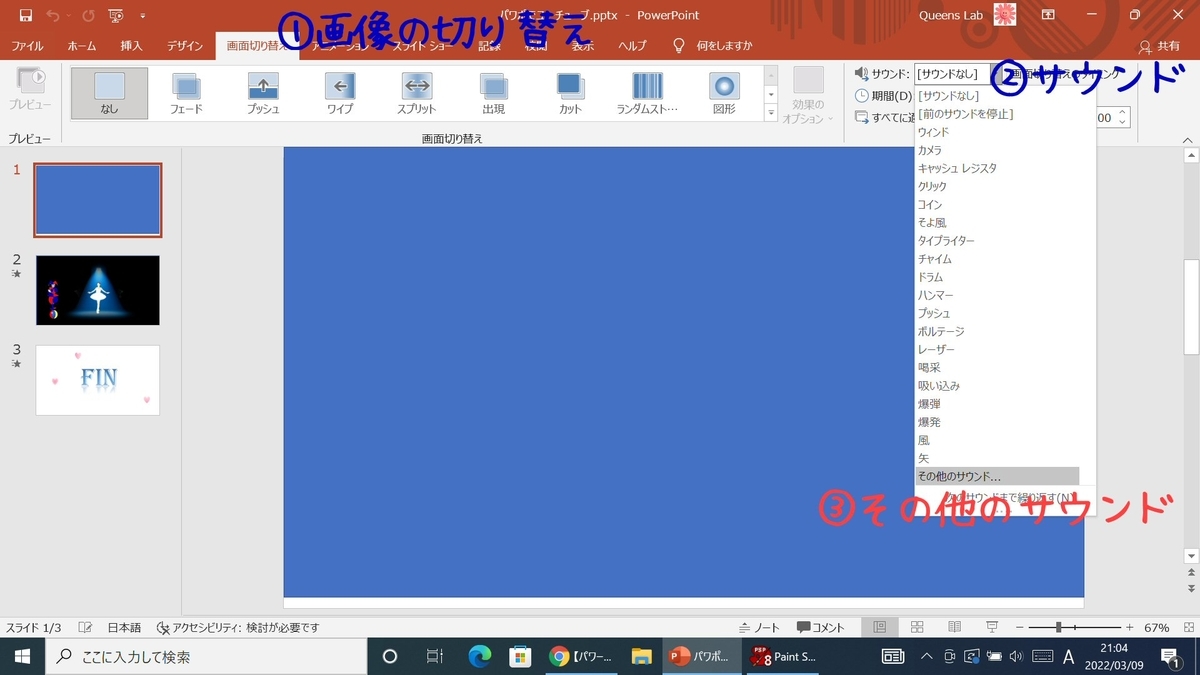Viewport: 1200px width, 675px height.
Task: Apply the フェード (Fade) transition
Action: click(186, 92)
